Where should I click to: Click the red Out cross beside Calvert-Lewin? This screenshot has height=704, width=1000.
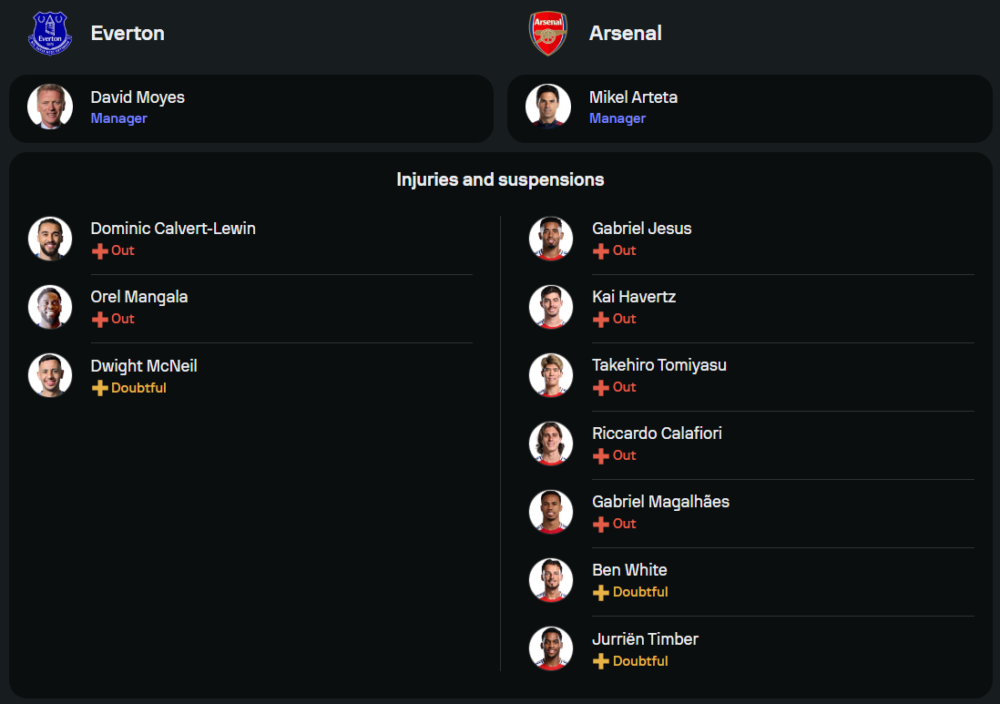pos(100,251)
